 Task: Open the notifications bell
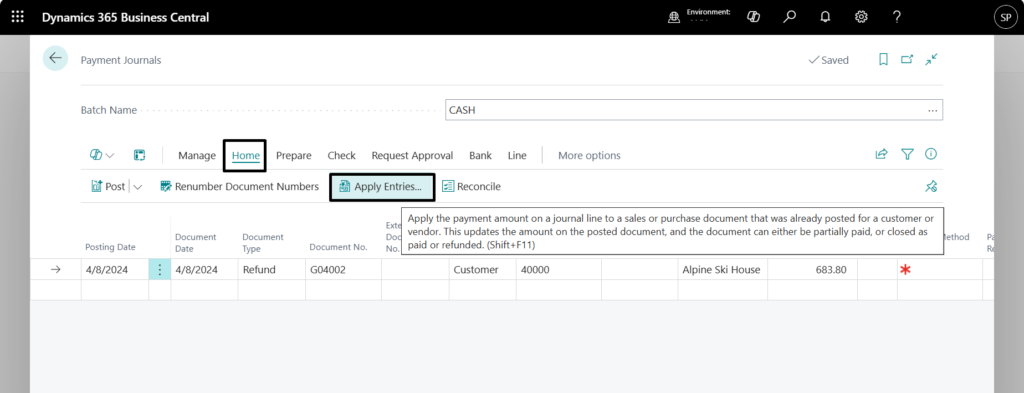point(825,17)
